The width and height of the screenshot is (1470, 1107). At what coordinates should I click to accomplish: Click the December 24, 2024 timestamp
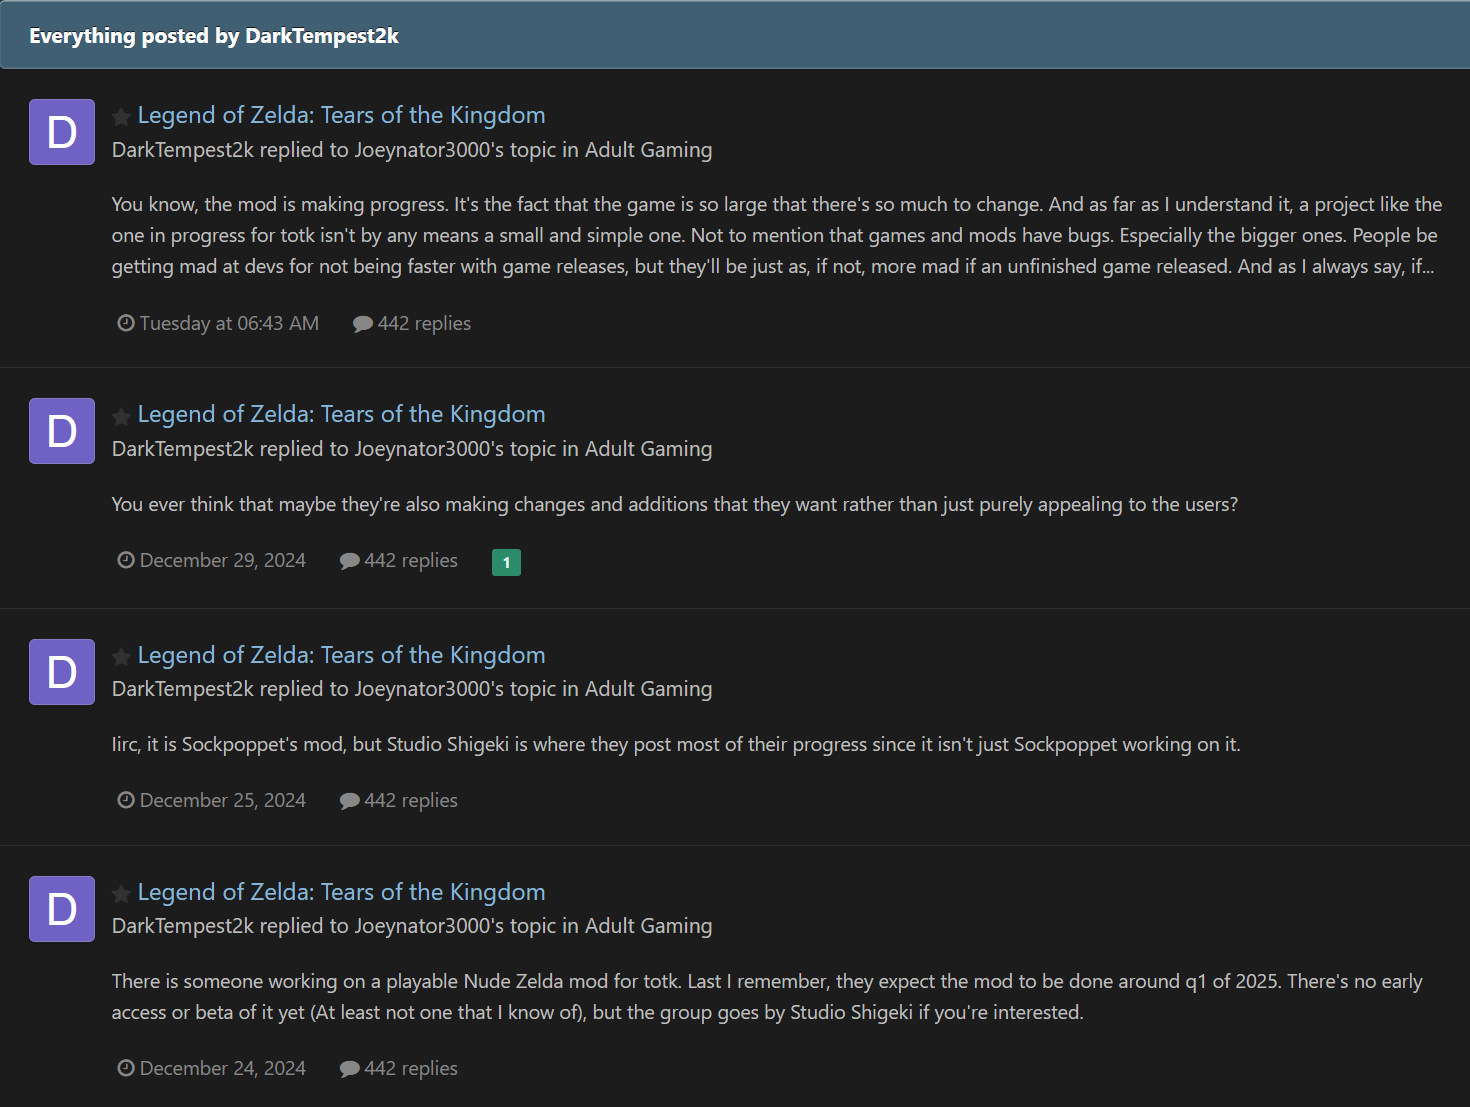212,1068
